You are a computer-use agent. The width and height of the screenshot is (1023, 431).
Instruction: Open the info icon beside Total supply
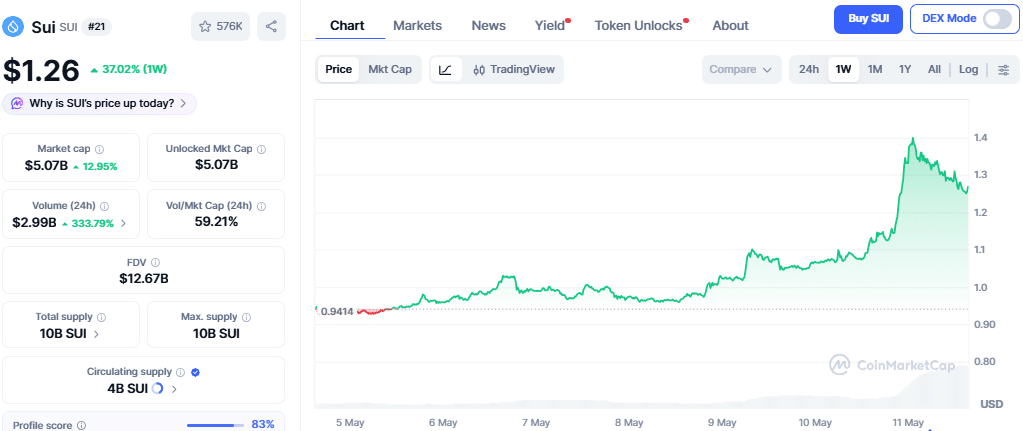[x=101, y=317]
